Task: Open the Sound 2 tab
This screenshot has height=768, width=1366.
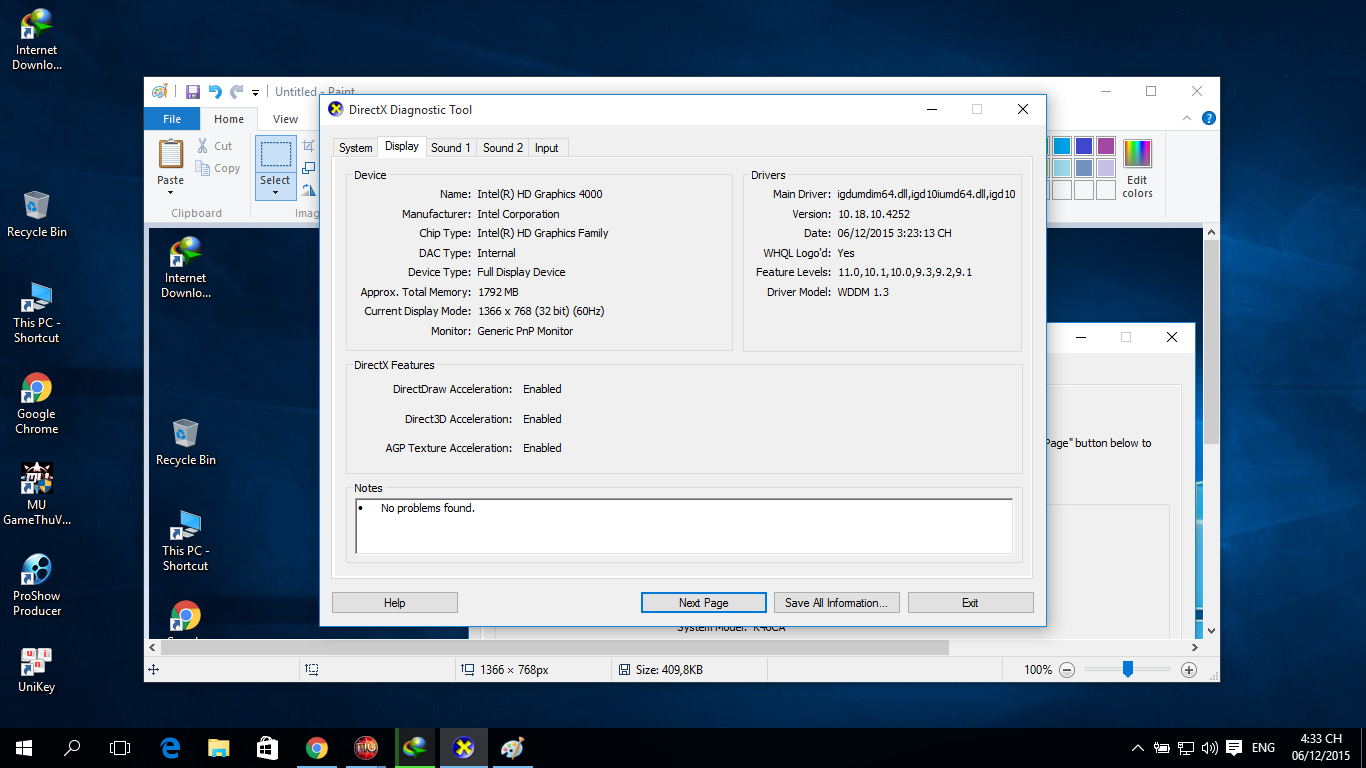Action: [x=503, y=148]
